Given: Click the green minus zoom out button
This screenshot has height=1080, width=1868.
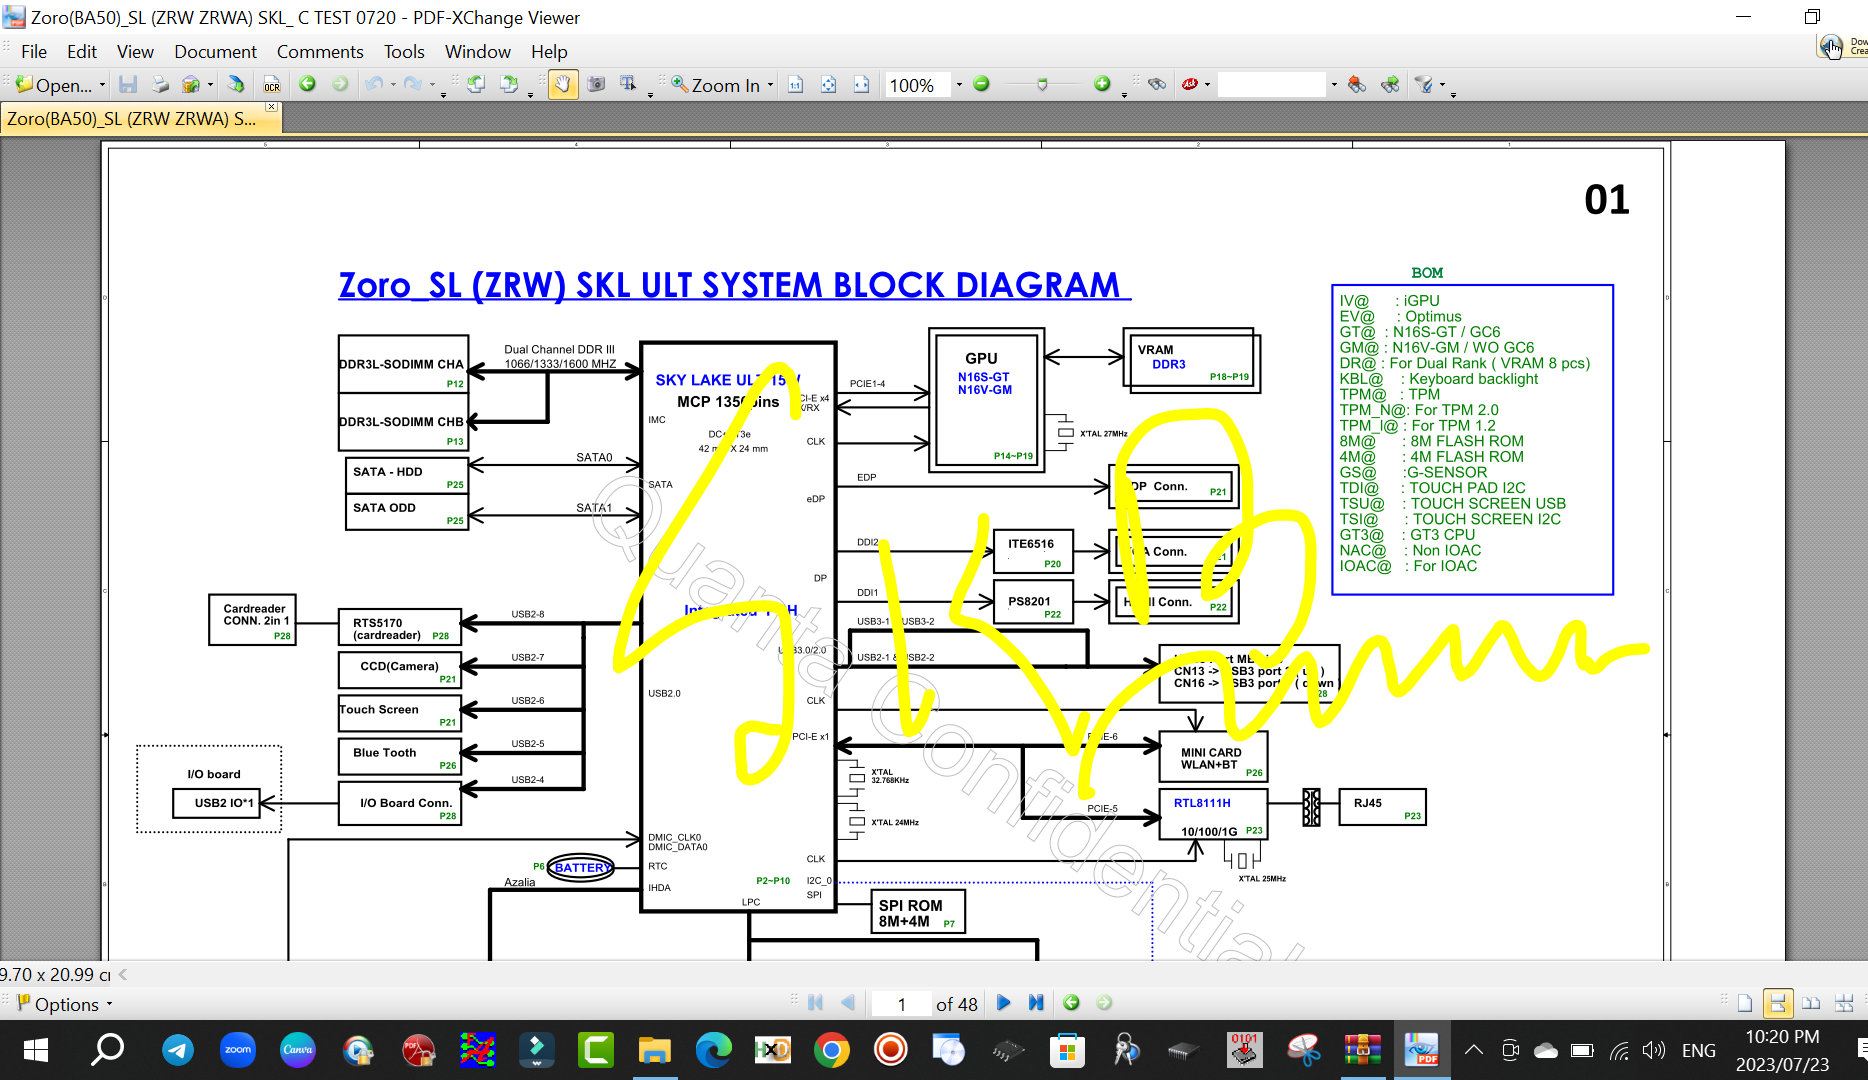Looking at the screenshot, I should click(x=981, y=84).
